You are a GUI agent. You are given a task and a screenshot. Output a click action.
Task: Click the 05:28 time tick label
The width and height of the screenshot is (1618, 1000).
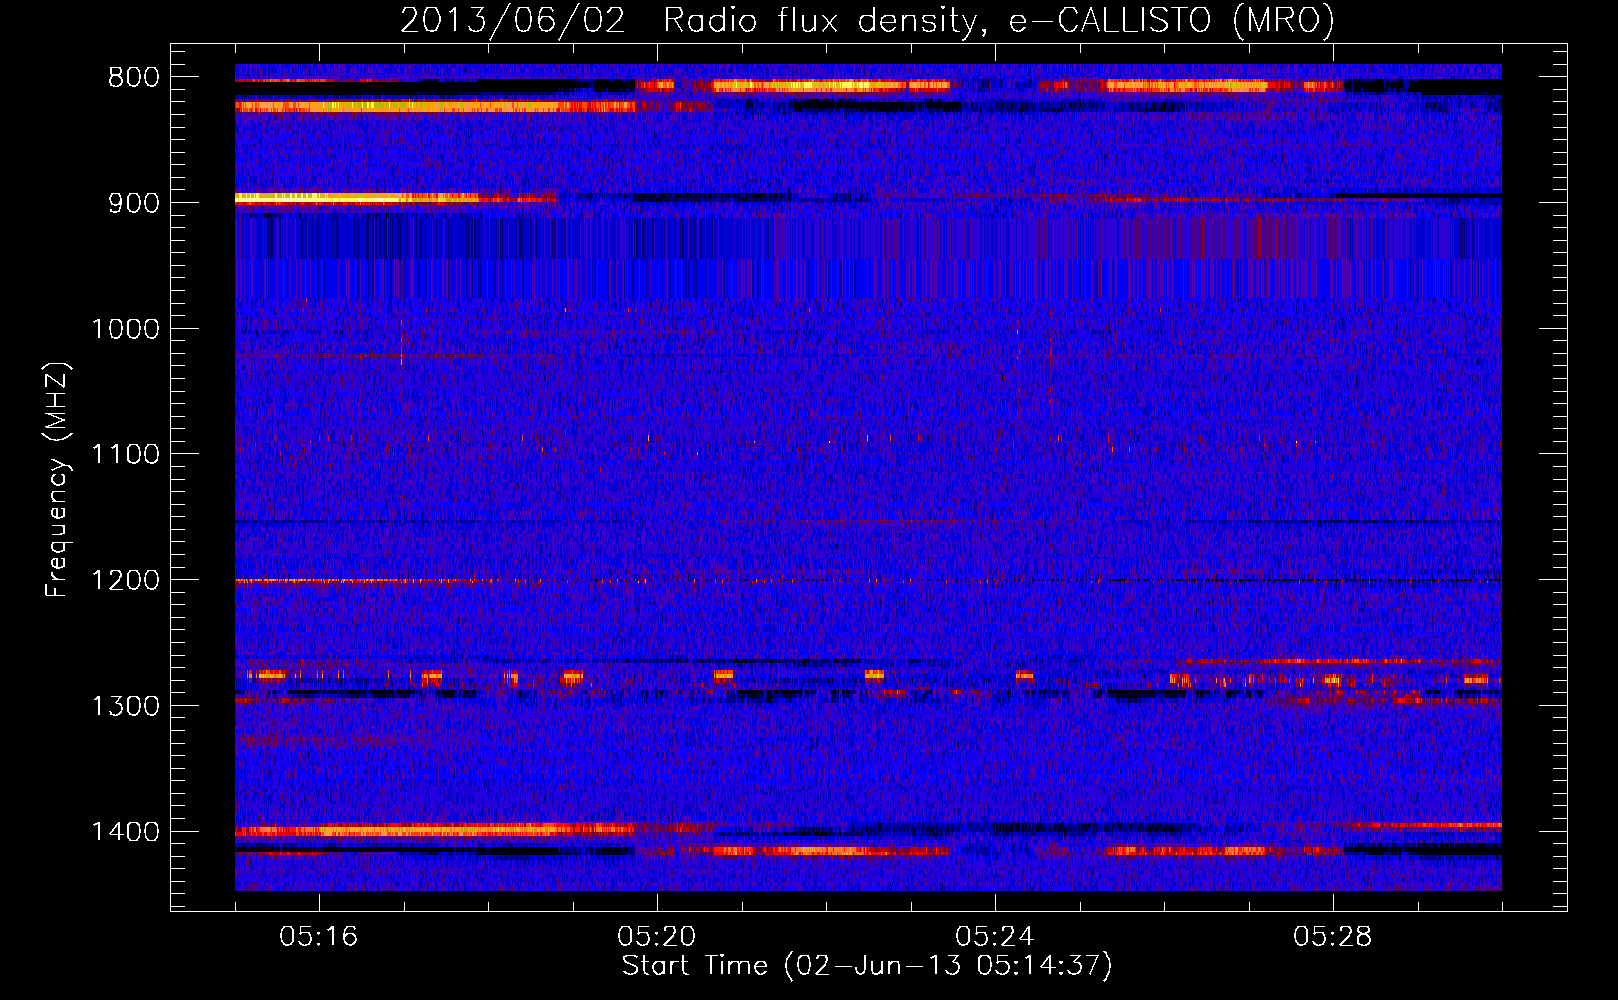coord(1333,937)
